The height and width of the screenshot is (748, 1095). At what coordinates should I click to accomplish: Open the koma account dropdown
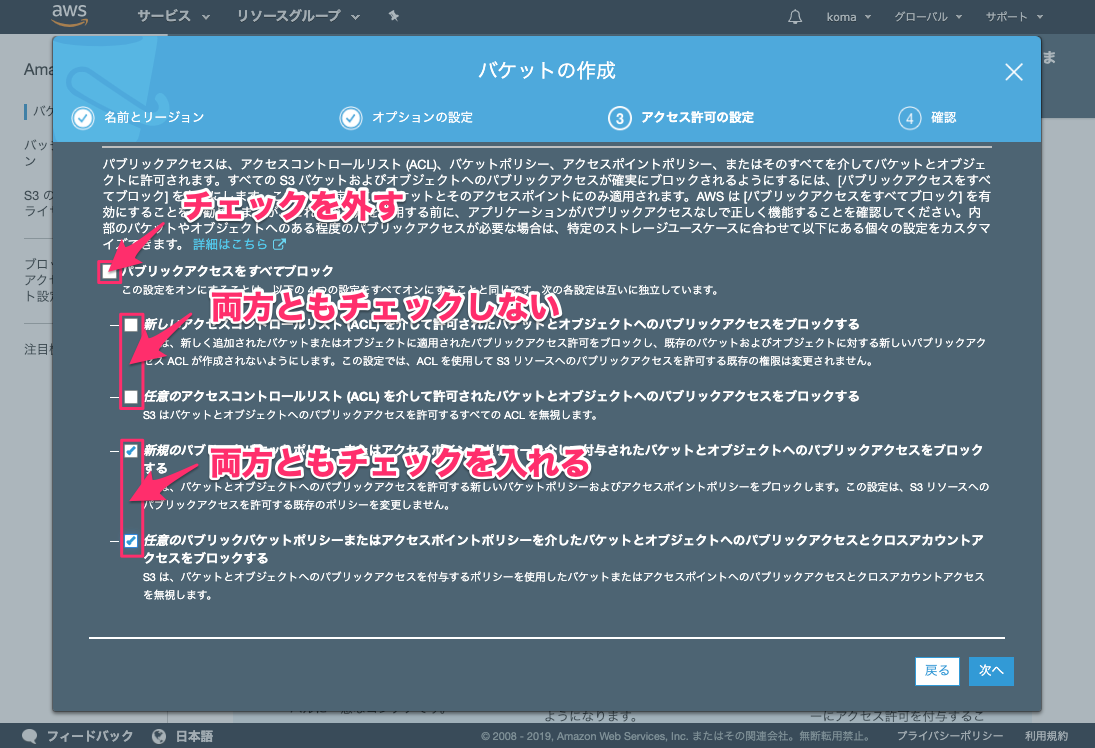[x=849, y=17]
